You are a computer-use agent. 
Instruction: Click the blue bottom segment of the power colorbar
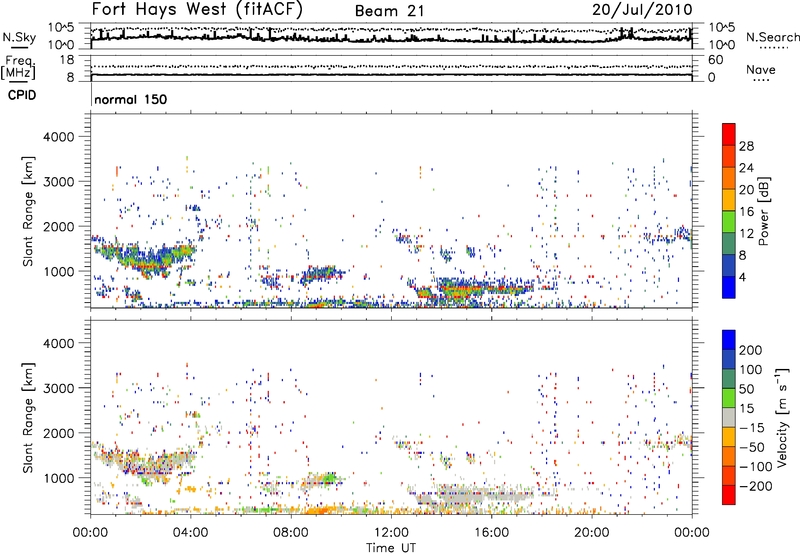click(729, 287)
